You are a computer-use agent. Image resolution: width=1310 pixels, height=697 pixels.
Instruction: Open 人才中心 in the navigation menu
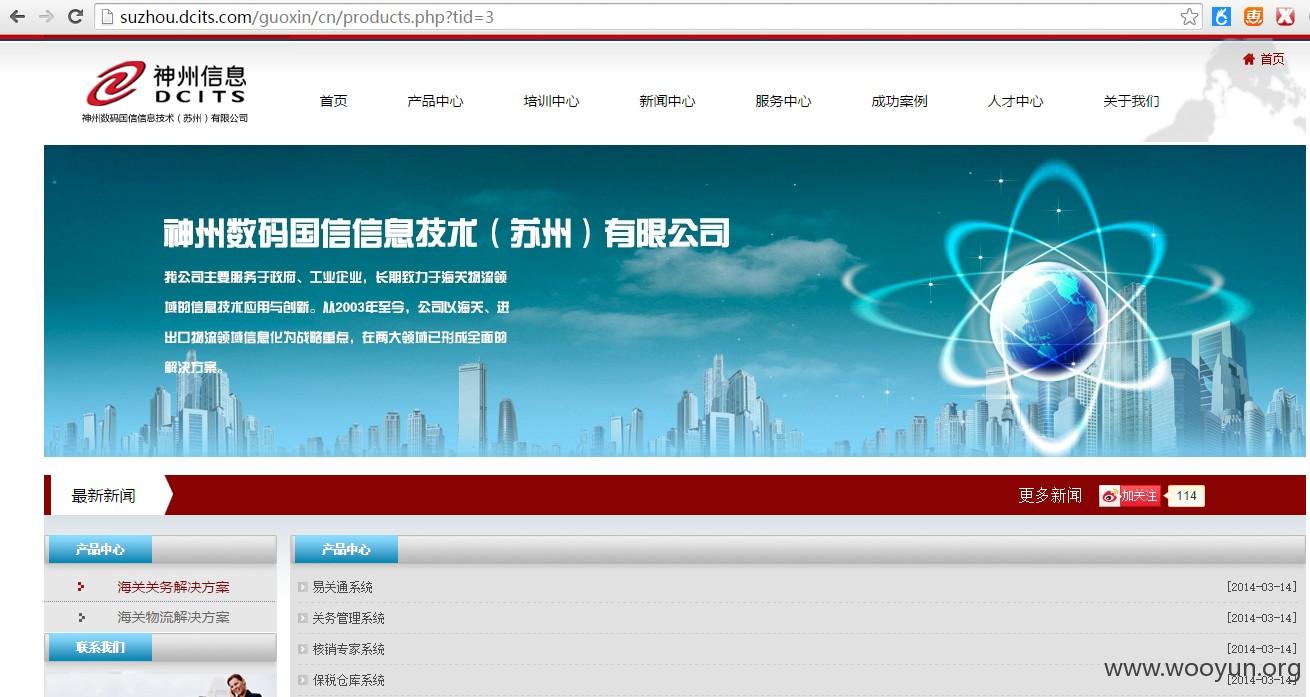(1015, 101)
